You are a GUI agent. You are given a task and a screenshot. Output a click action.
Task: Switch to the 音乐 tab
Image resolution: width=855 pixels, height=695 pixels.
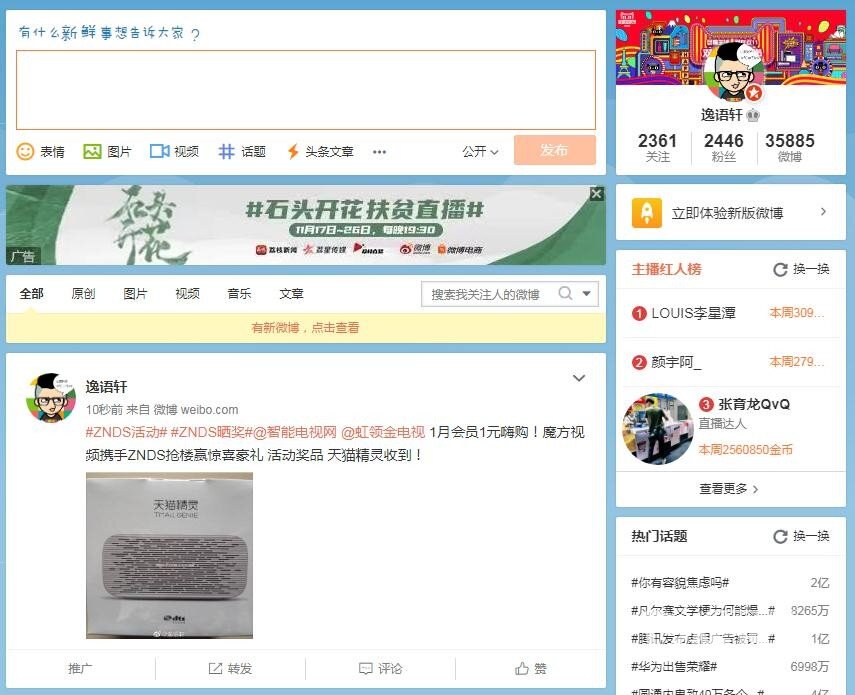coord(239,294)
